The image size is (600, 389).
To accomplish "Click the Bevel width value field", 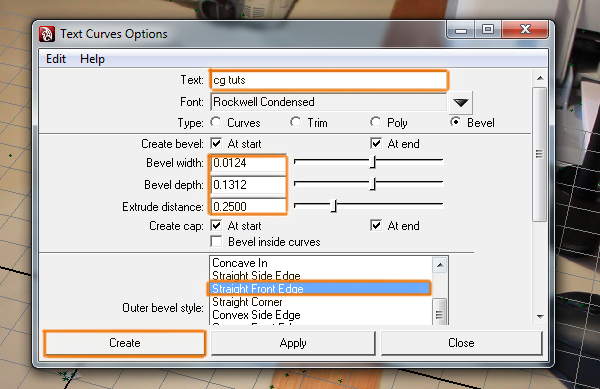I will pos(248,163).
